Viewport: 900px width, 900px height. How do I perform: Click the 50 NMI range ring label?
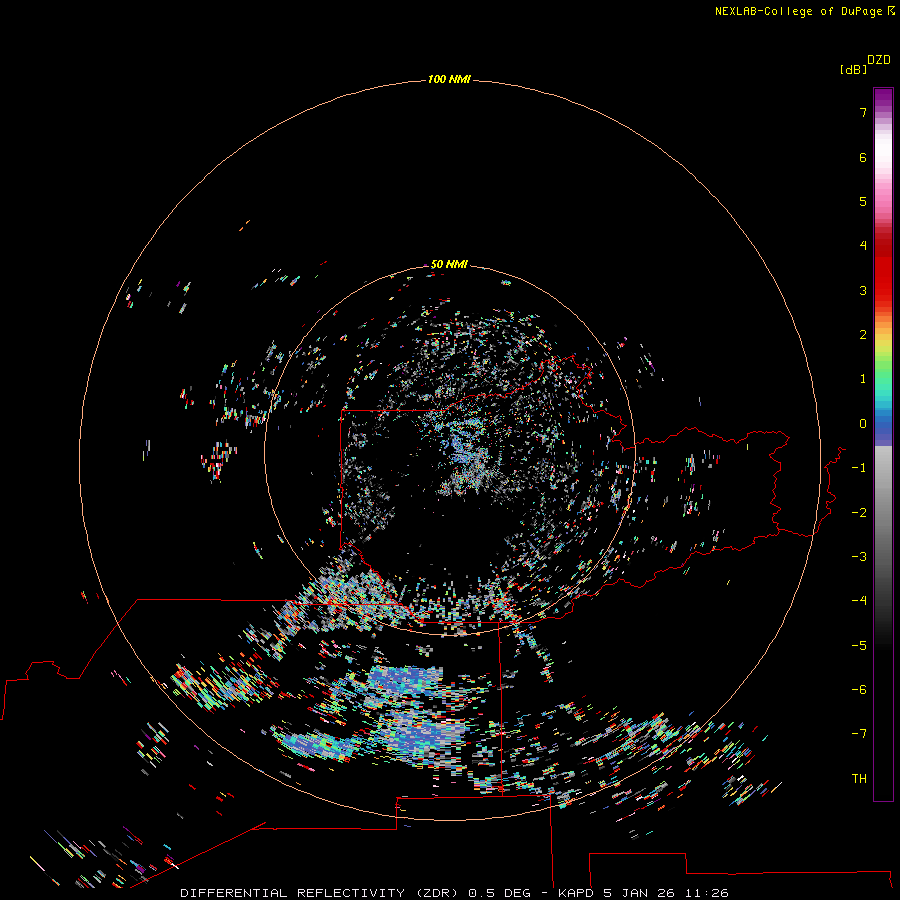[x=449, y=264]
